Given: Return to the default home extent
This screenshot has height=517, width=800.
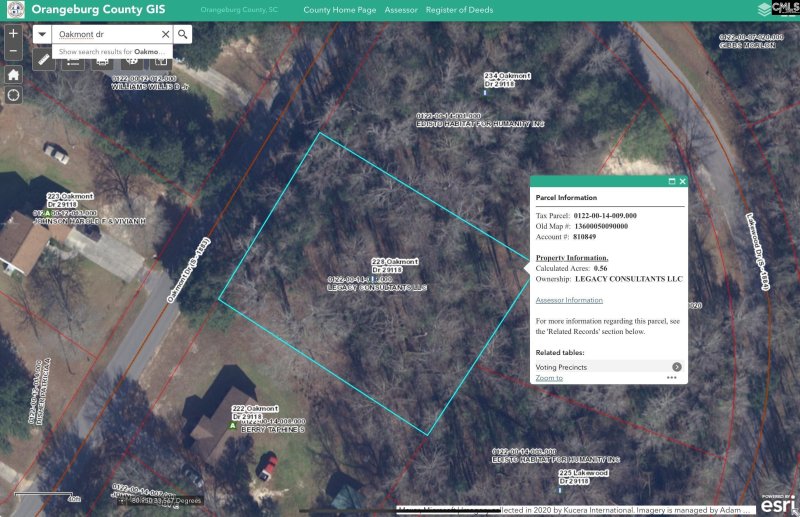Looking at the screenshot, I should tap(14, 74).
